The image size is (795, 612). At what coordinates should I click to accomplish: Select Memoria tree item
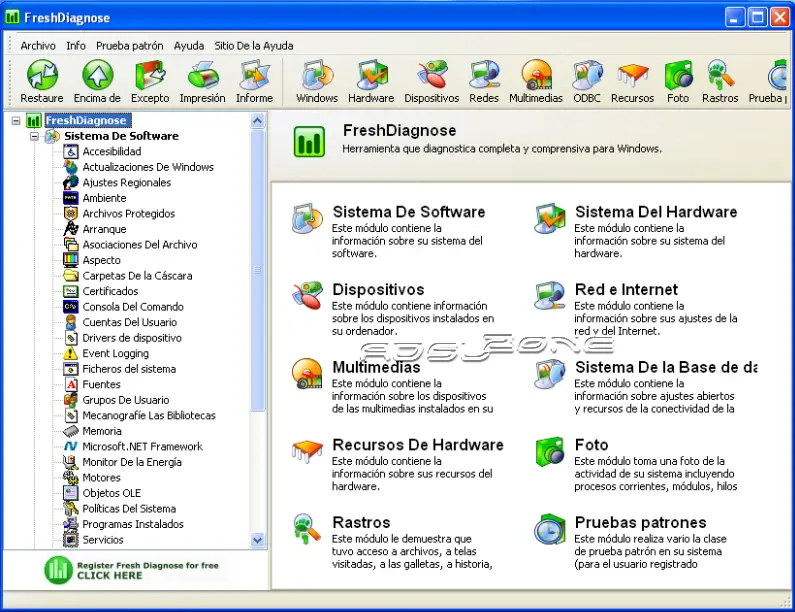[x=102, y=431]
